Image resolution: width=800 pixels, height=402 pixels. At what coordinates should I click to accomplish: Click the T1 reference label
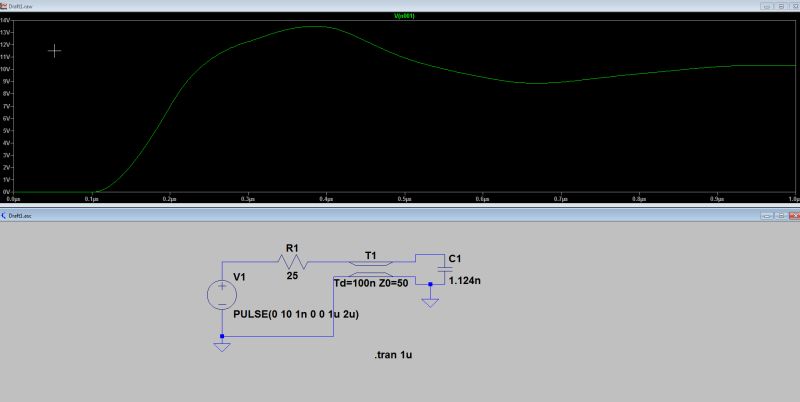[370, 255]
